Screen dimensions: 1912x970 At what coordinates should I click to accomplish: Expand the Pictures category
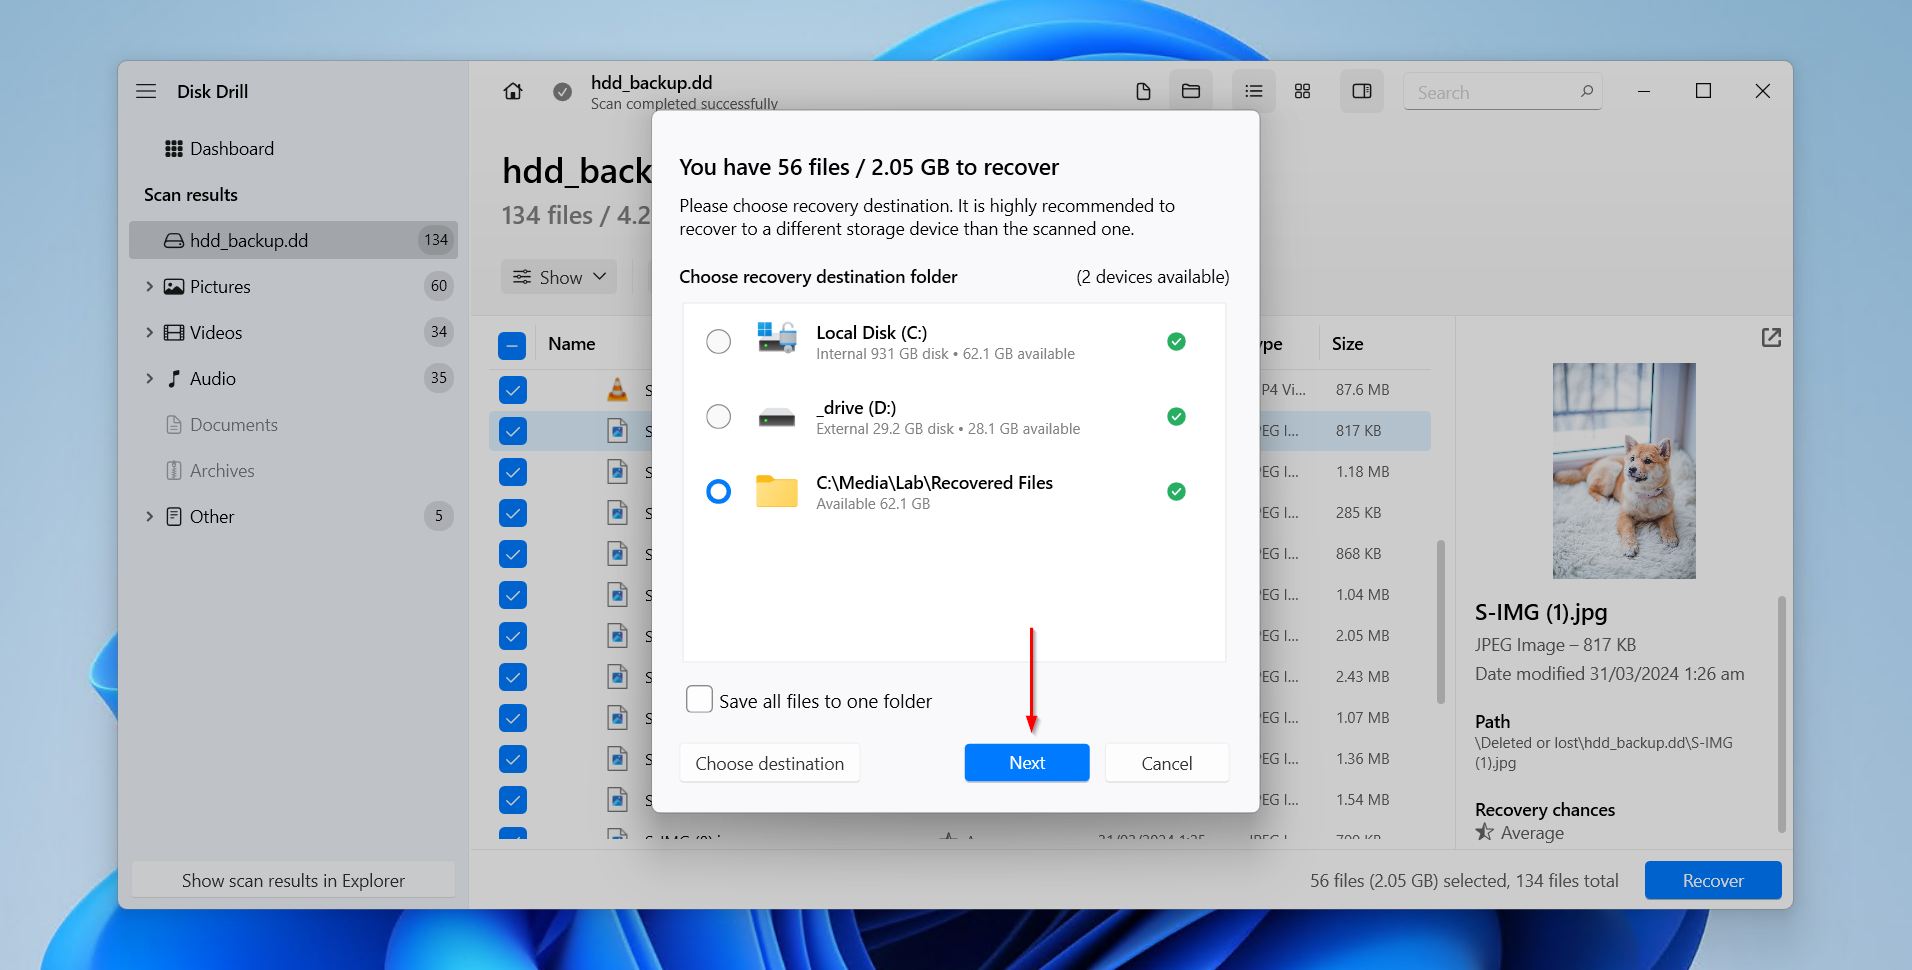coord(151,286)
